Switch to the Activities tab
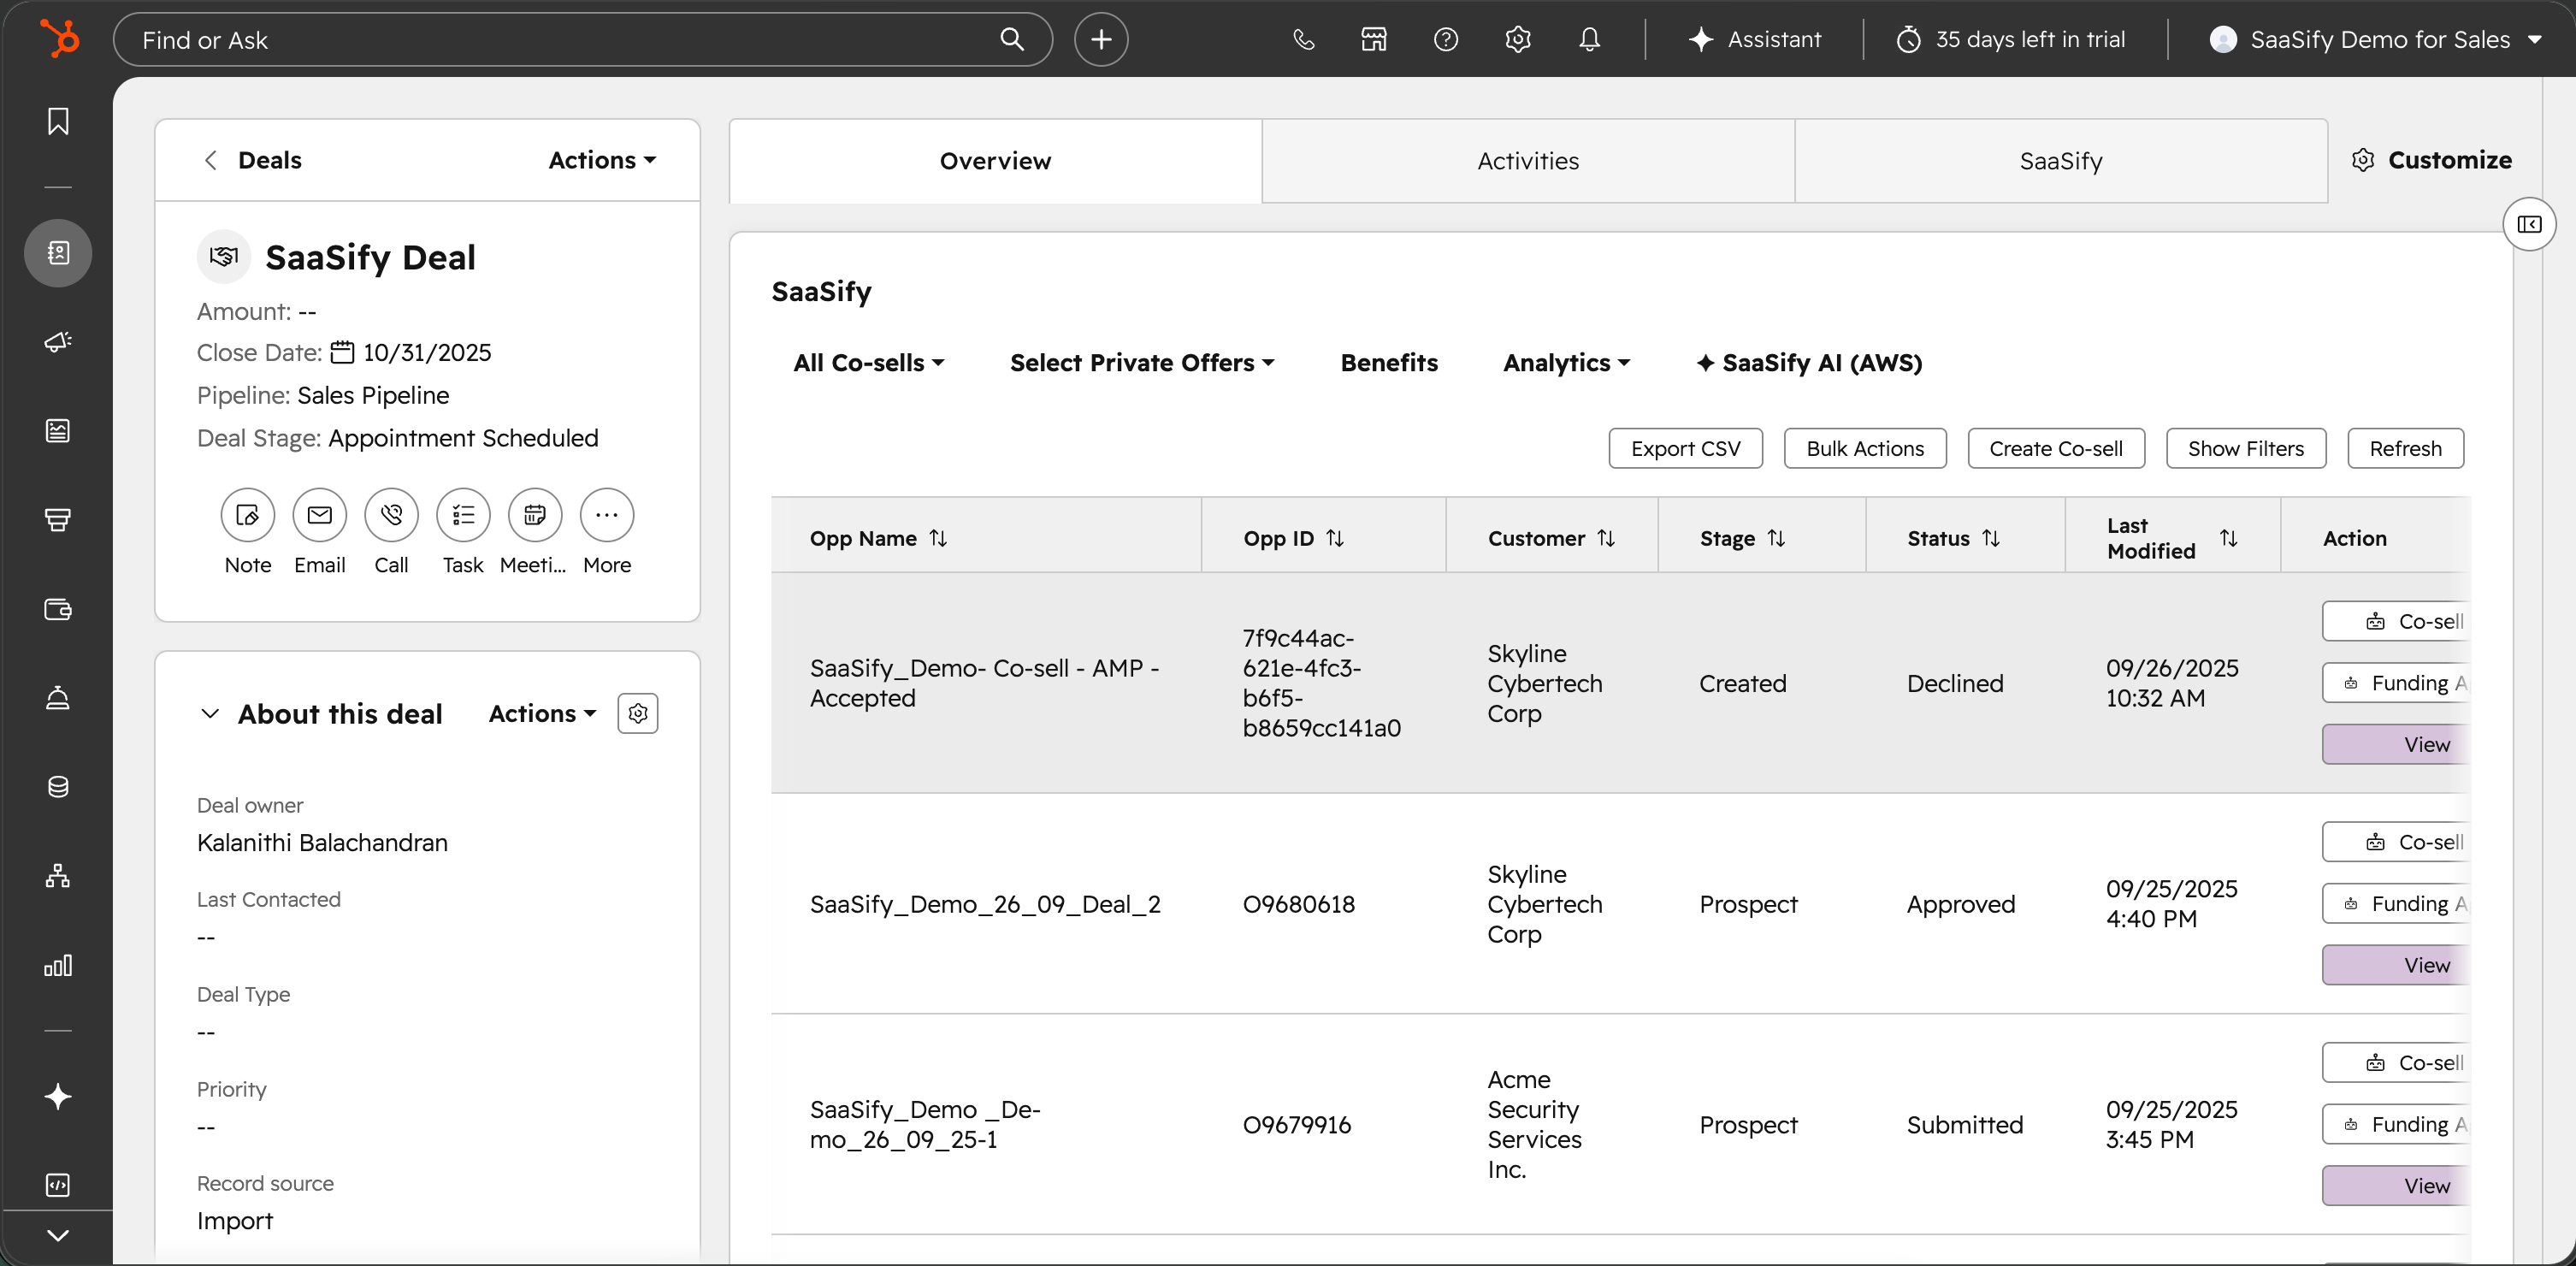2576x1266 pixels. pyautogui.click(x=1528, y=161)
